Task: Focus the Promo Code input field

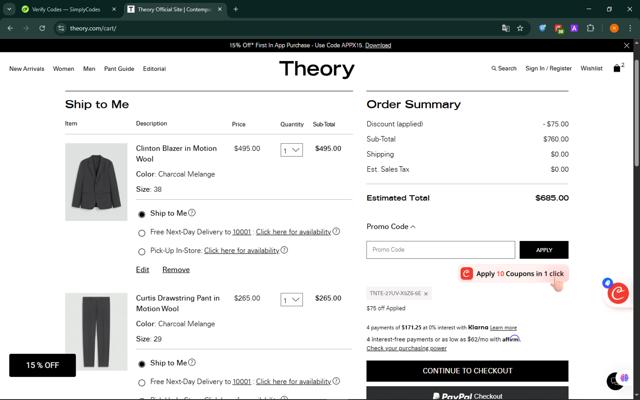Action: (x=440, y=250)
